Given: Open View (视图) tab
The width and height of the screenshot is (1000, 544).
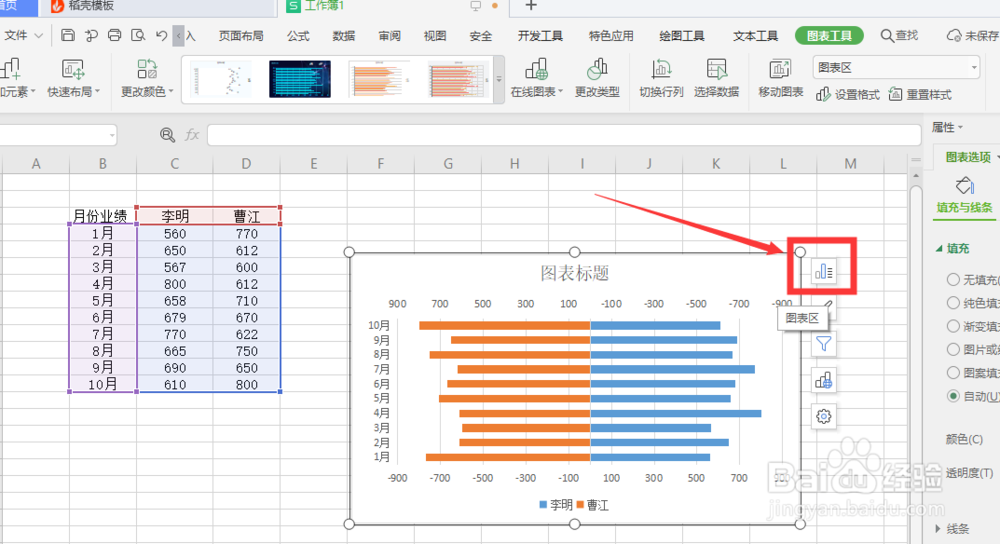Looking at the screenshot, I should pyautogui.click(x=435, y=36).
